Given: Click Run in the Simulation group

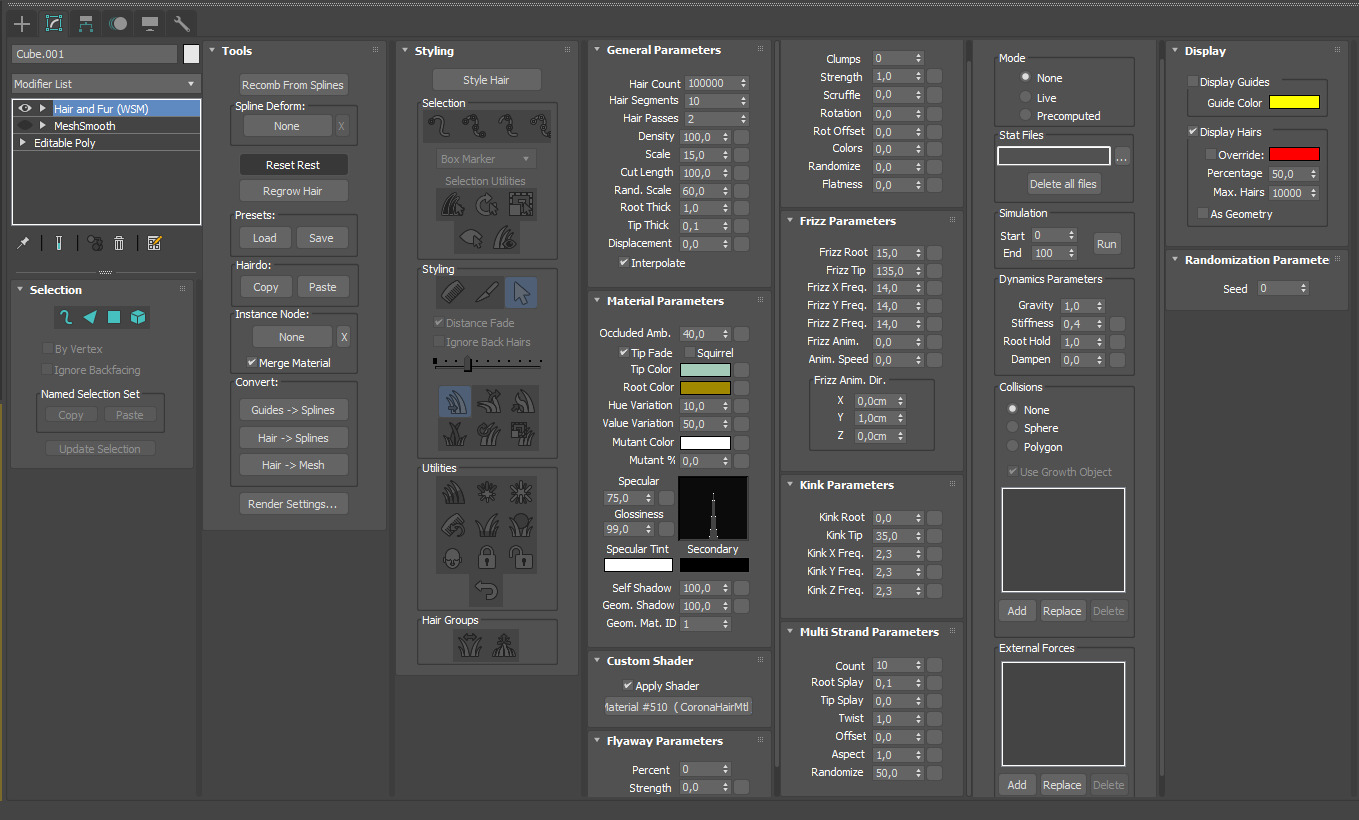Looking at the screenshot, I should (1106, 244).
